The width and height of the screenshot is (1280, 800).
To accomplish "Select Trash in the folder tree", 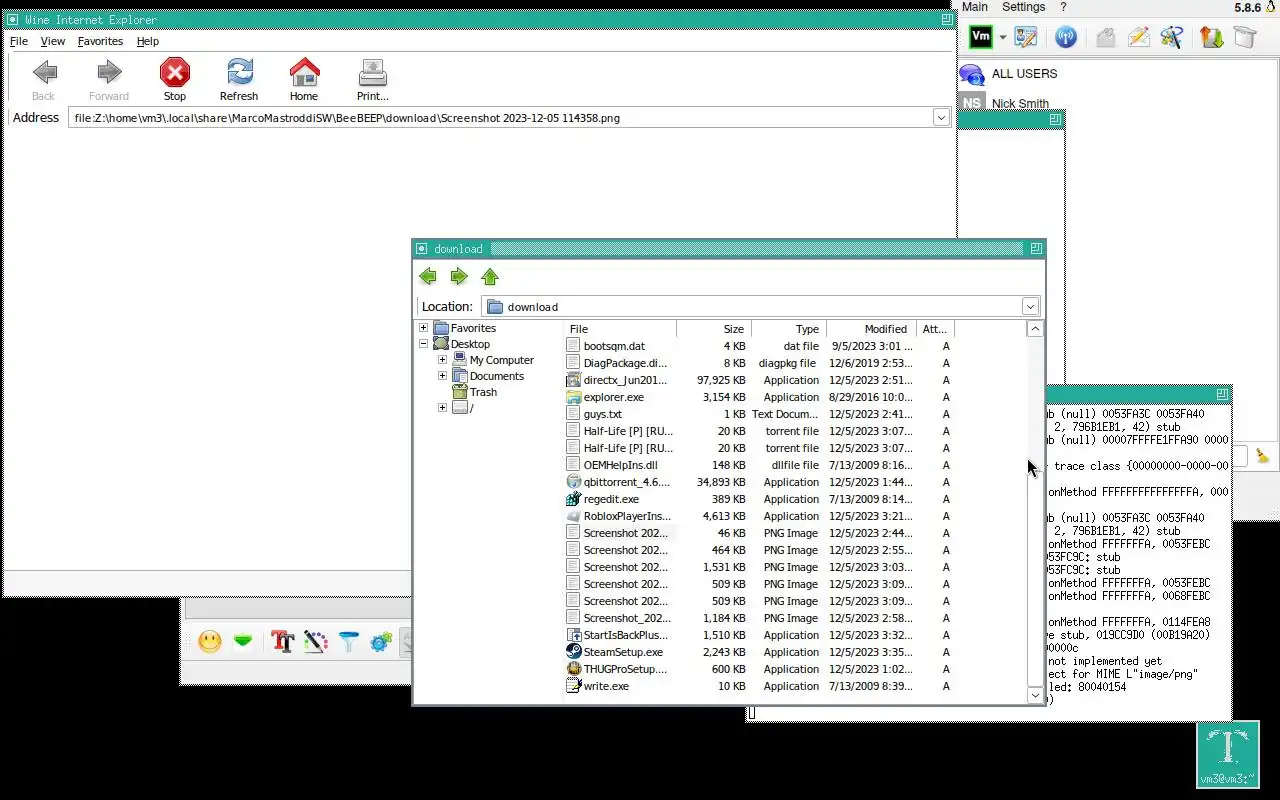I will click(x=483, y=392).
